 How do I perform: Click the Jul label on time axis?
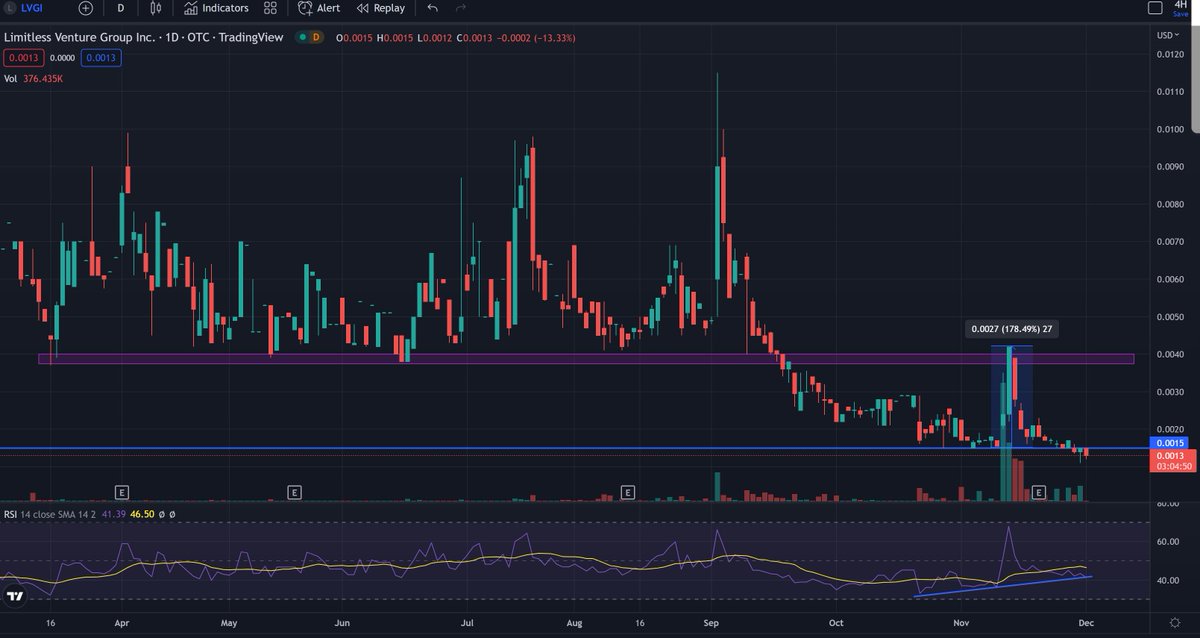467,622
